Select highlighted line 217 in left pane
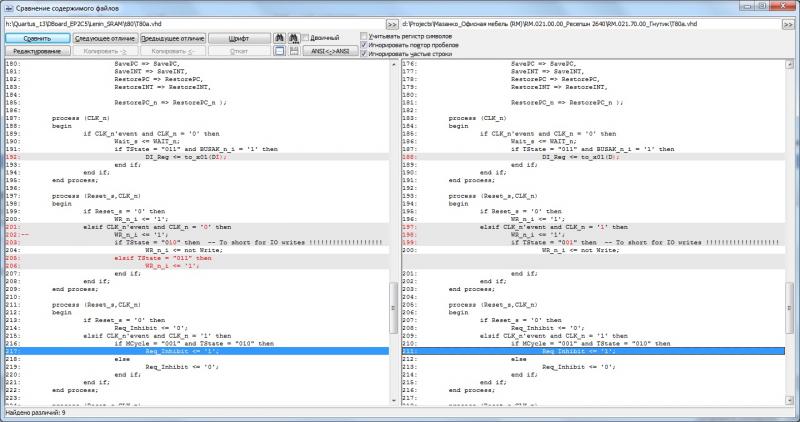 (200, 352)
